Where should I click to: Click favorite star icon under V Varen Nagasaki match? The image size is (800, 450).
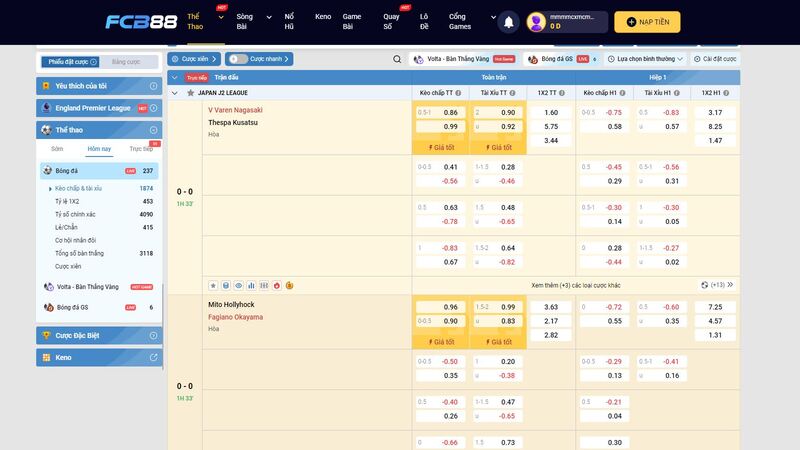point(213,286)
